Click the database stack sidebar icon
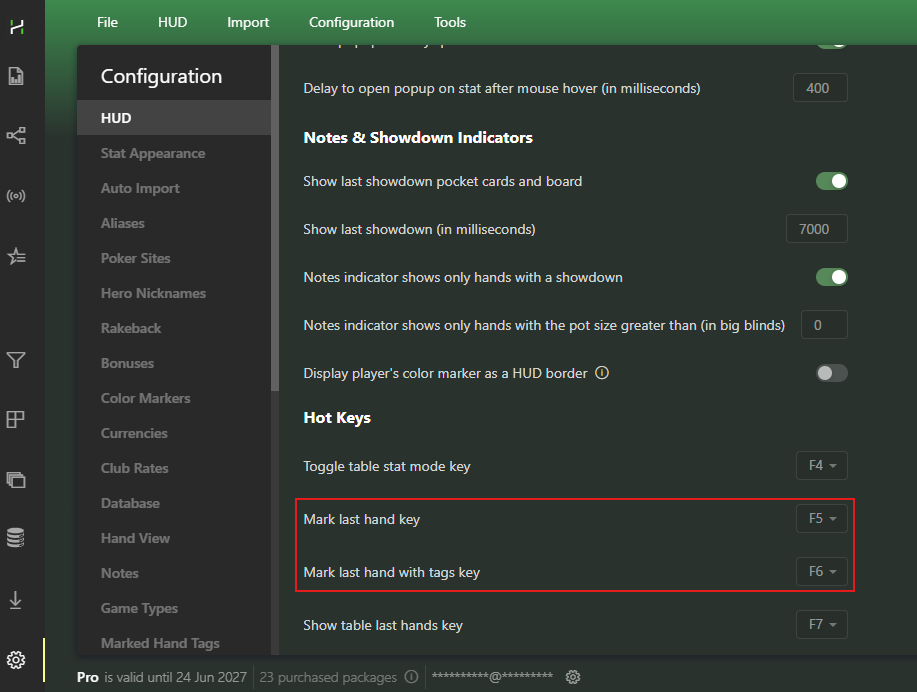Image resolution: width=917 pixels, height=692 pixels. click(16, 538)
